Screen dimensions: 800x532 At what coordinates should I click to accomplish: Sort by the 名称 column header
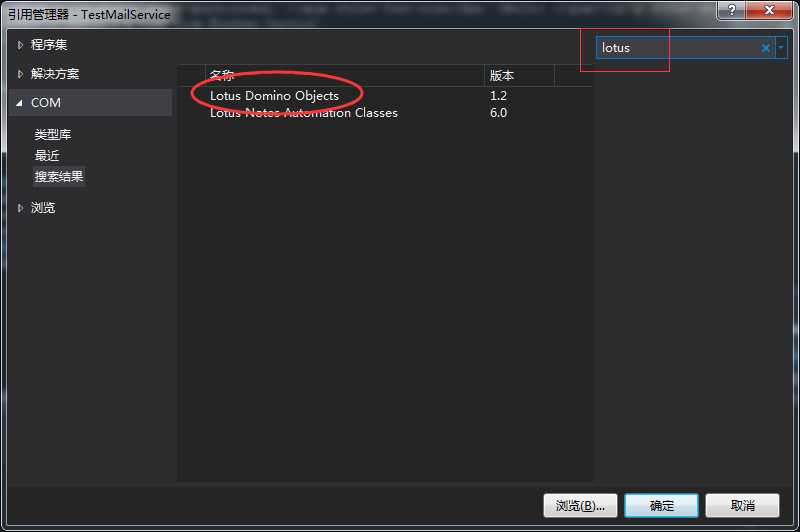(344, 75)
